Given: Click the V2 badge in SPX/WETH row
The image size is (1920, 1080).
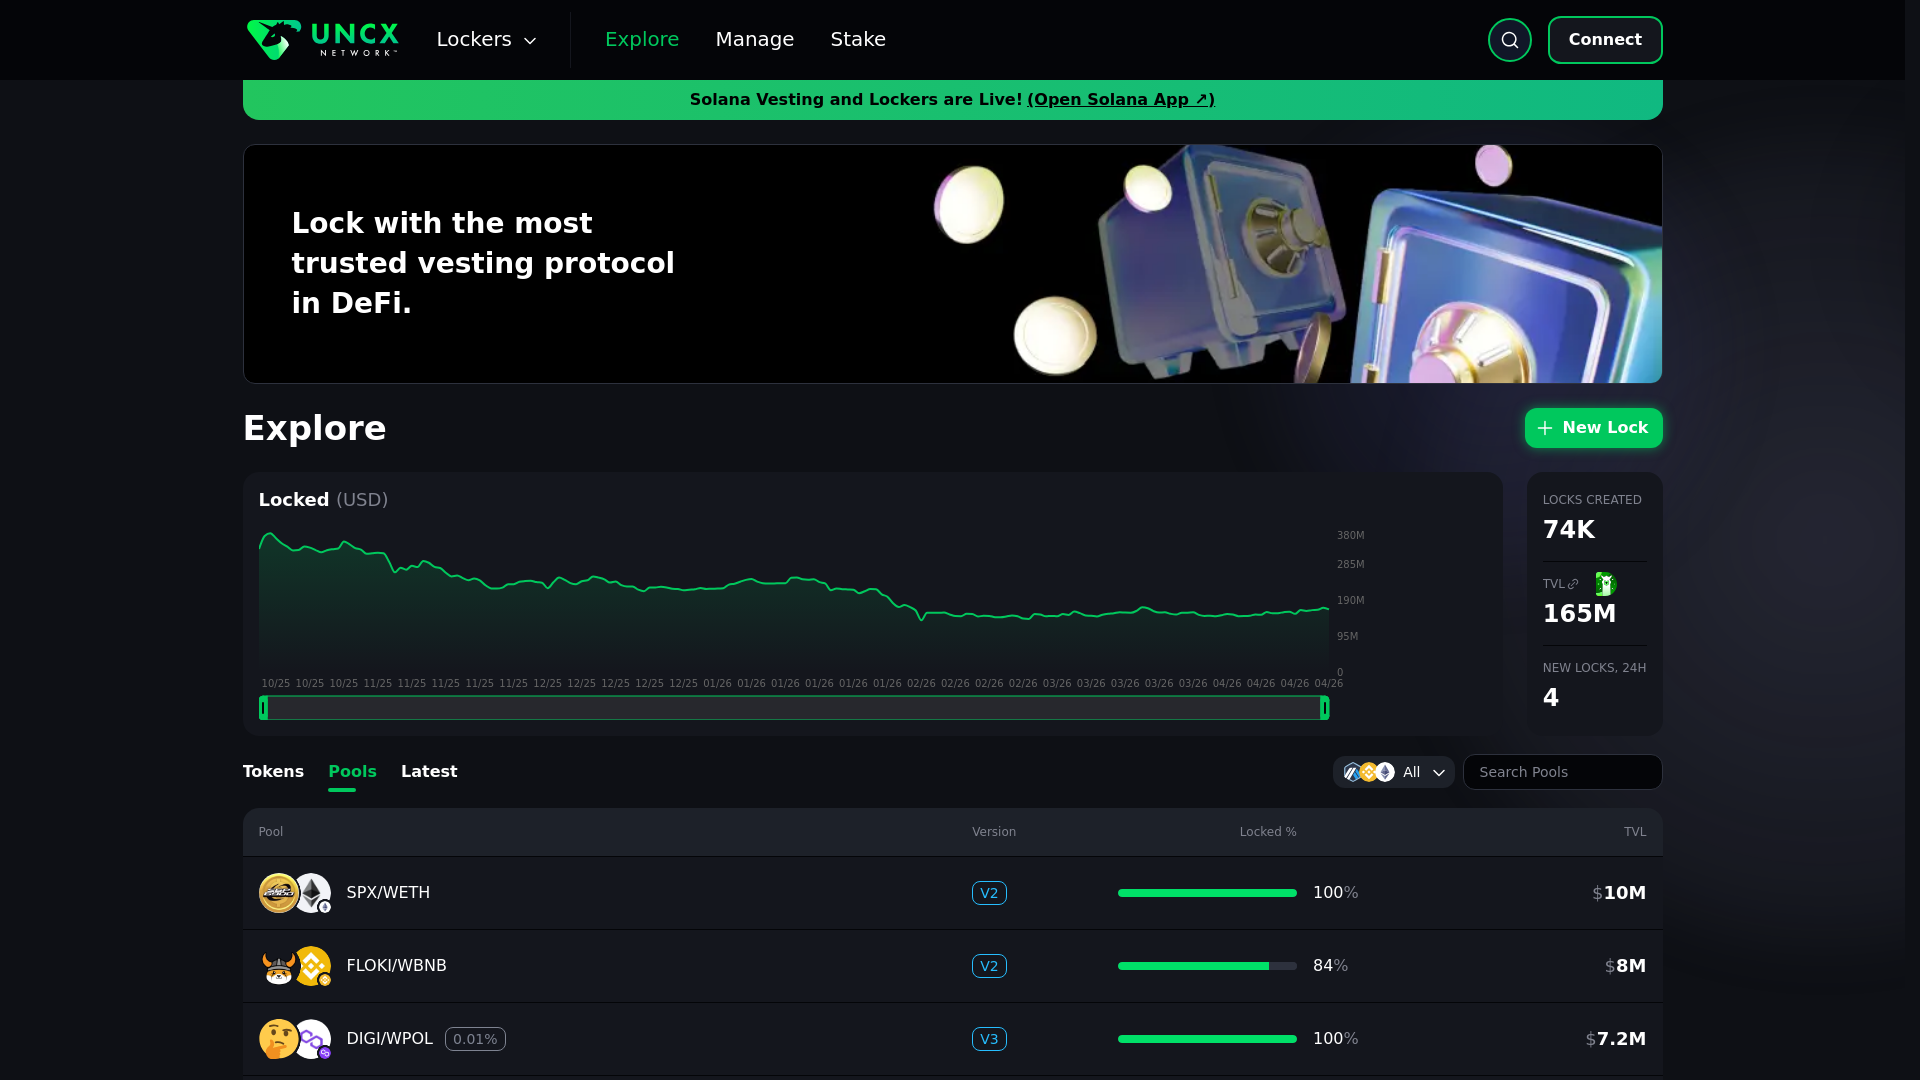Looking at the screenshot, I should point(989,893).
